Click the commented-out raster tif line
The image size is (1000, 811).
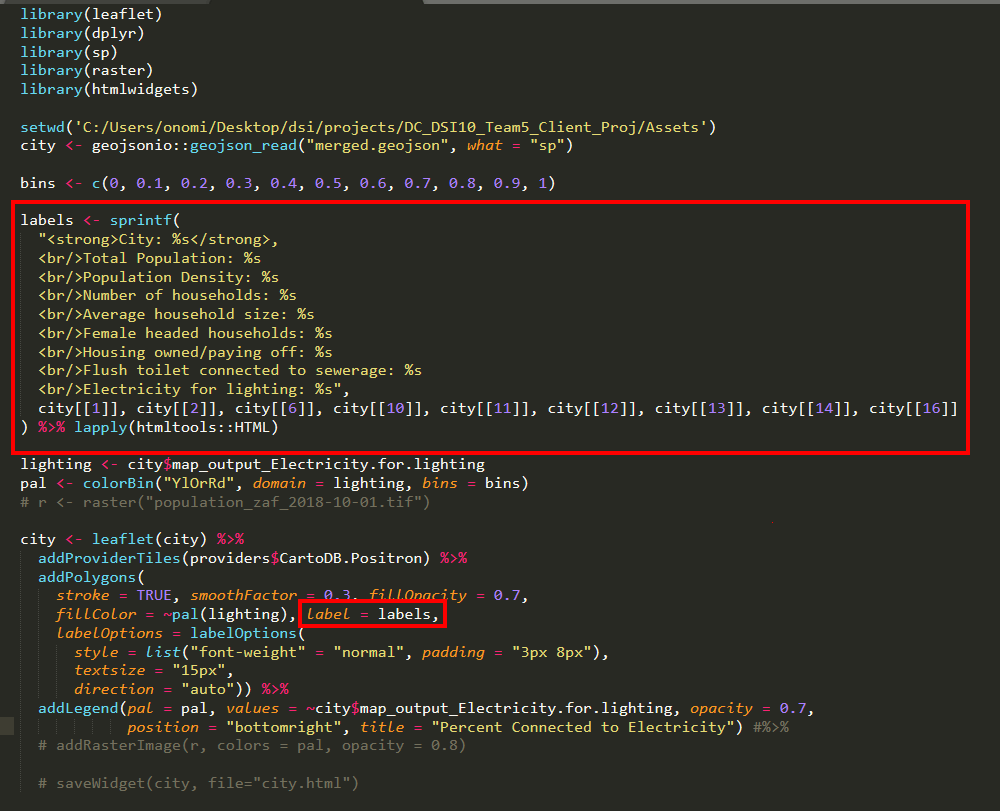point(225,502)
